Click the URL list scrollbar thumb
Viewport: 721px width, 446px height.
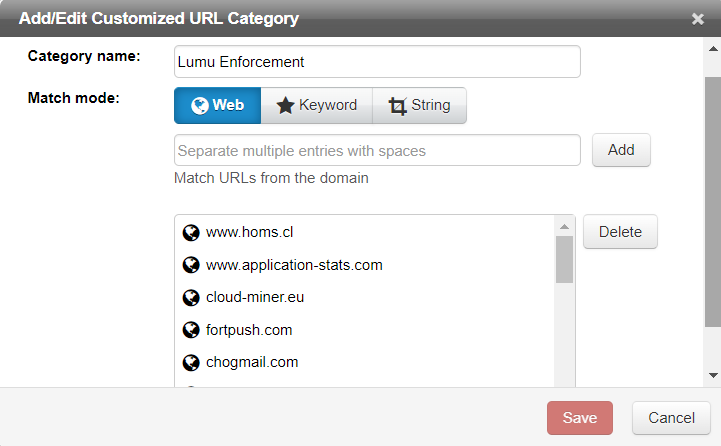[x=565, y=259]
